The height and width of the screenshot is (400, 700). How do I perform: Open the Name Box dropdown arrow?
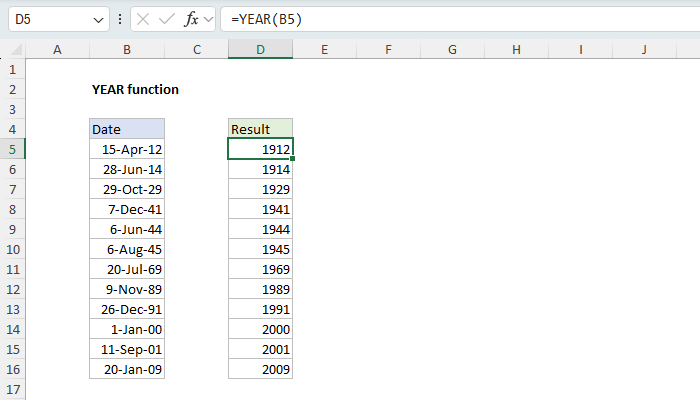pos(98,20)
